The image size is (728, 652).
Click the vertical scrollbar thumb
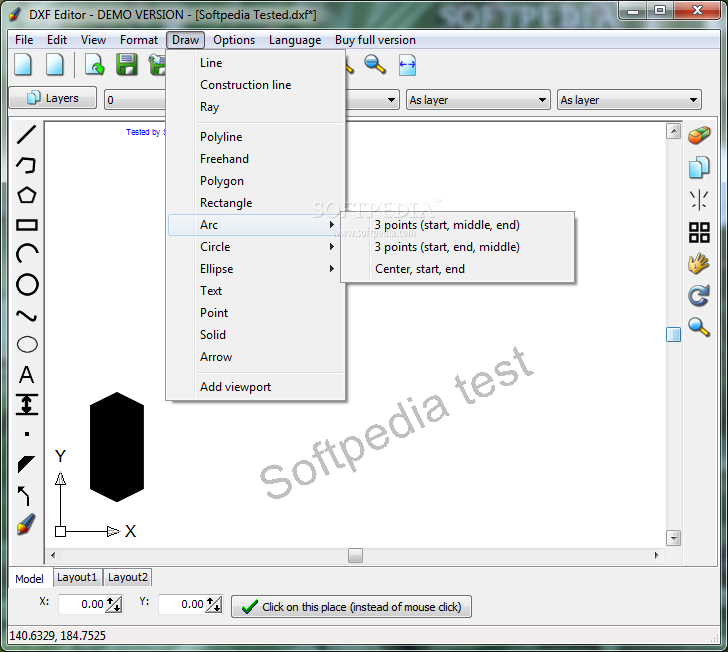[x=673, y=334]
